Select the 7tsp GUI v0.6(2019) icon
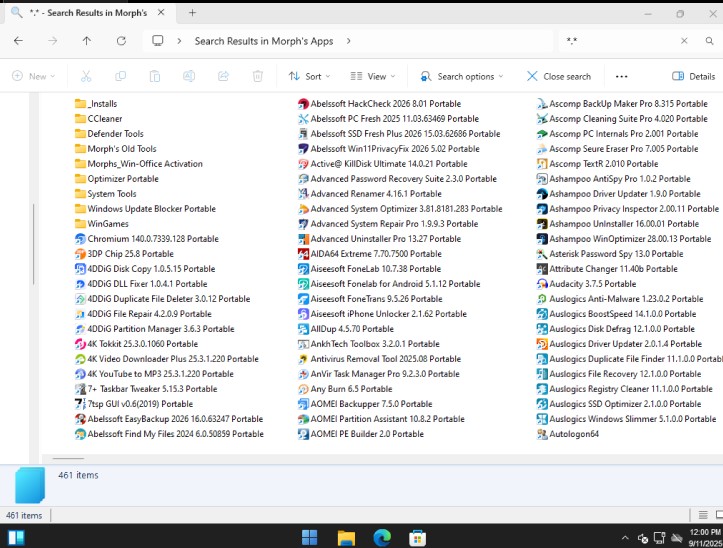Screen dimensions: 723x548 pyautogui.click(x=80, y=404)
